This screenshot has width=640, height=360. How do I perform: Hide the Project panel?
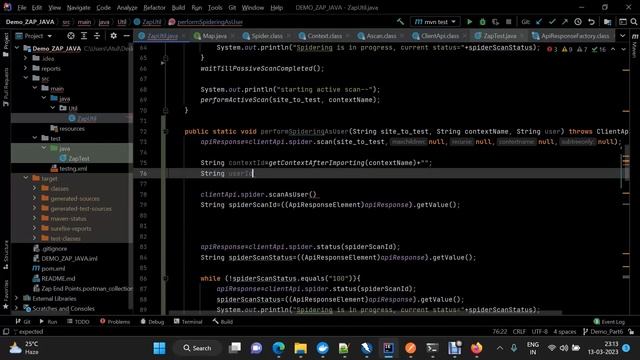pos(127,36)
